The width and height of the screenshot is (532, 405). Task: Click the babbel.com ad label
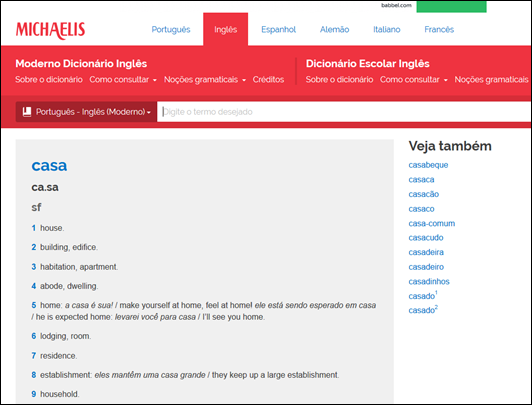[x=396, y=5]
